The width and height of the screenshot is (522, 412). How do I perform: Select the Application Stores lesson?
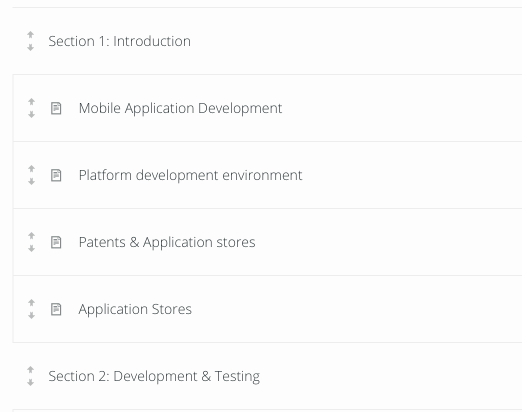tap(135, 309)
